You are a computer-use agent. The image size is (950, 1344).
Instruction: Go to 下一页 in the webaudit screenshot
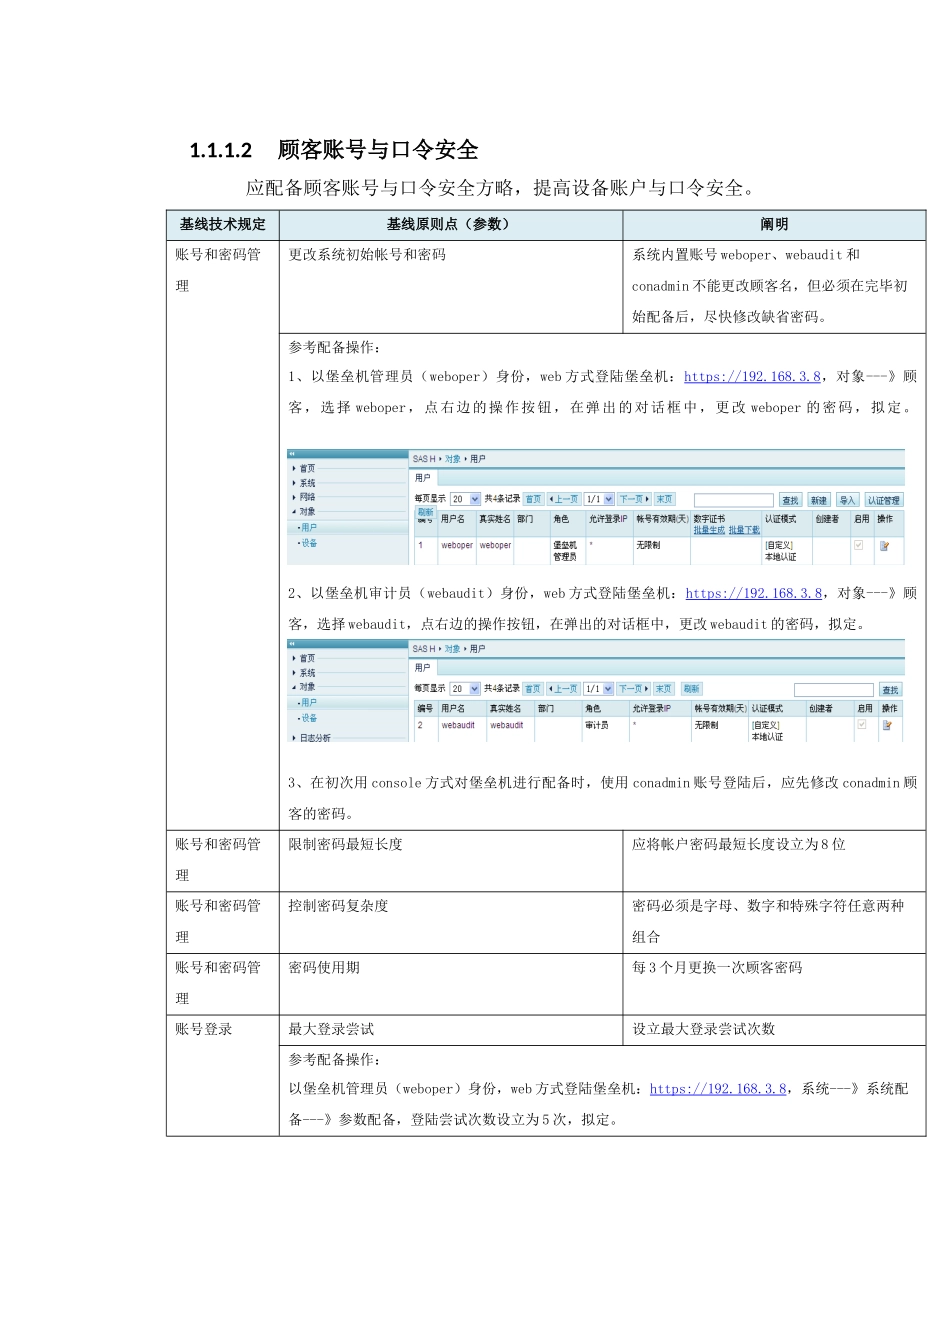(x=634, y=689)
